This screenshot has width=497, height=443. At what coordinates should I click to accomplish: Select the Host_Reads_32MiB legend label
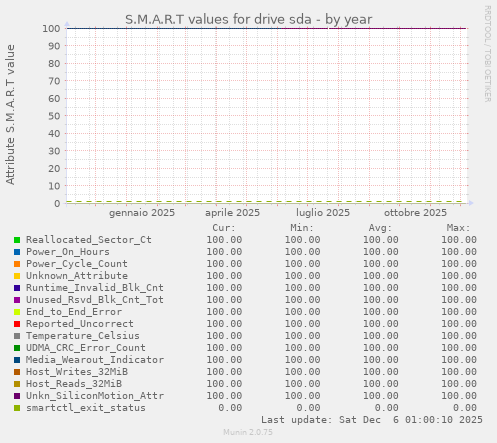click(74, 384)
